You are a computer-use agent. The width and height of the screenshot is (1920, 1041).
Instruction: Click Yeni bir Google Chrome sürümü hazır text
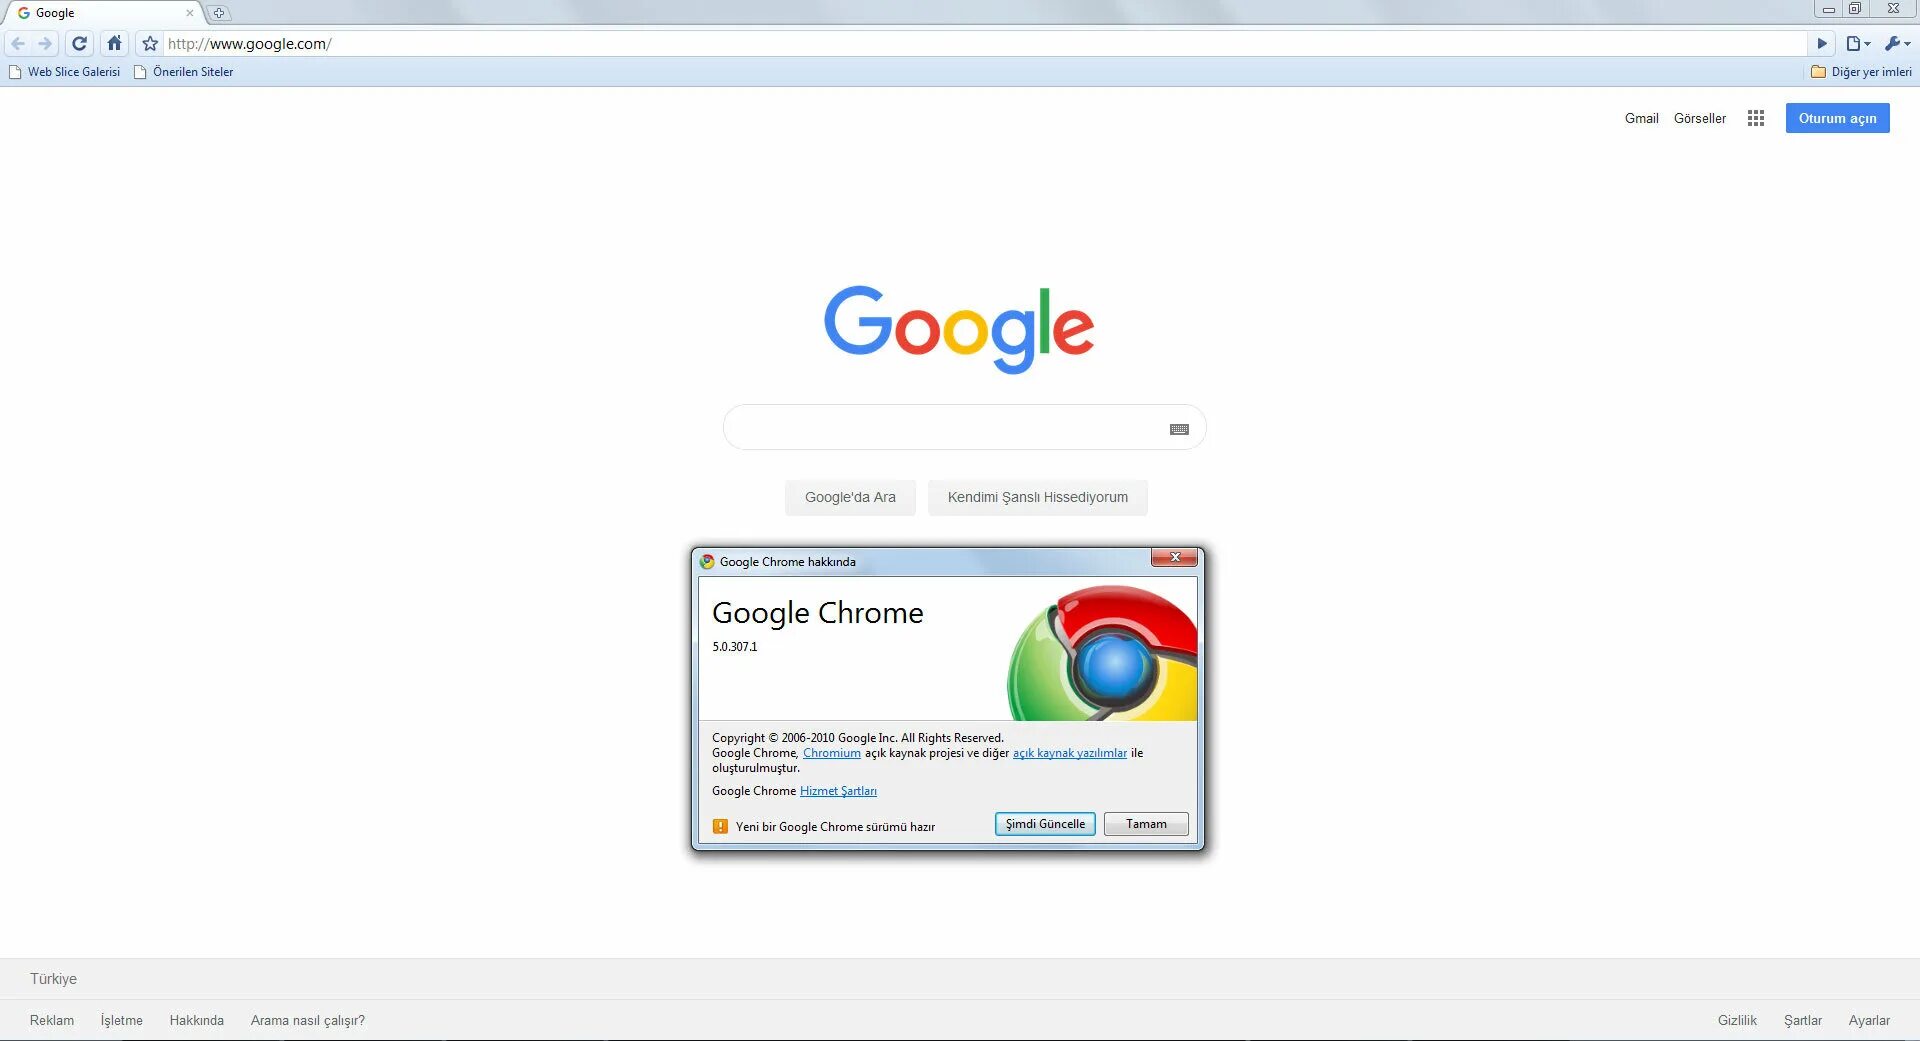coord(835,827)
